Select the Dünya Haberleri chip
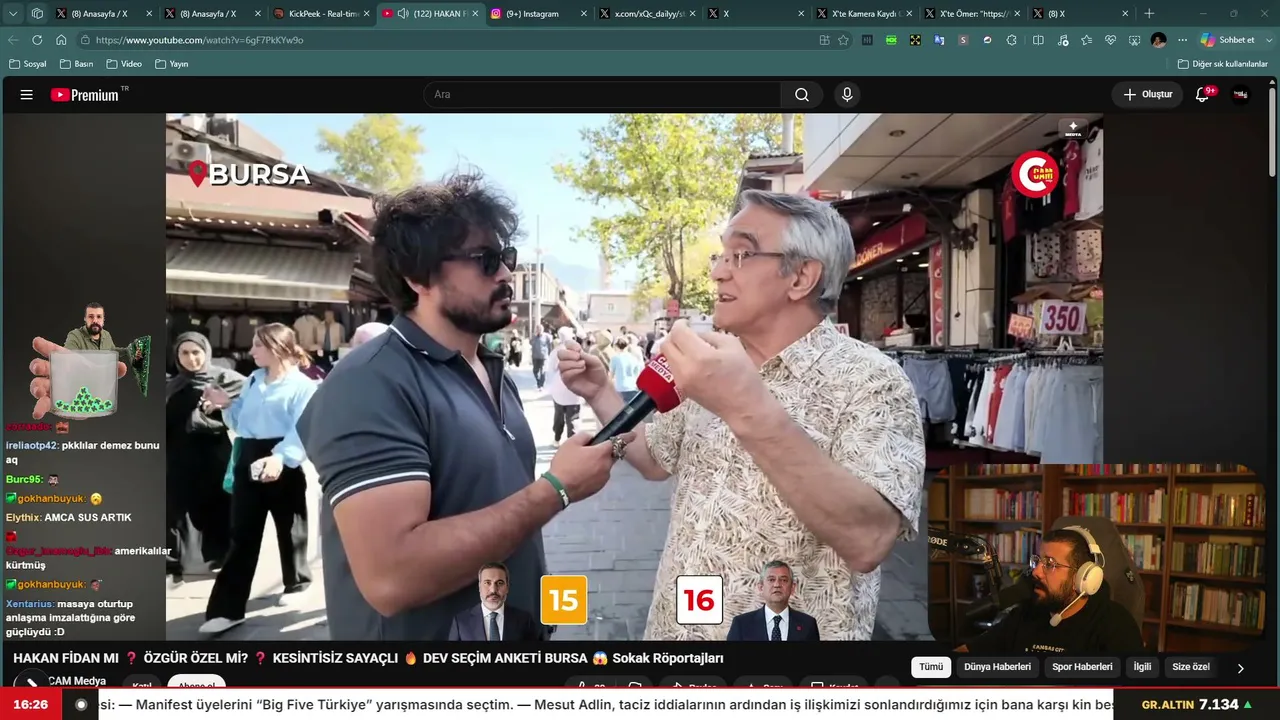Viewport: 1280px width, 720px height. tap(997, 667)
